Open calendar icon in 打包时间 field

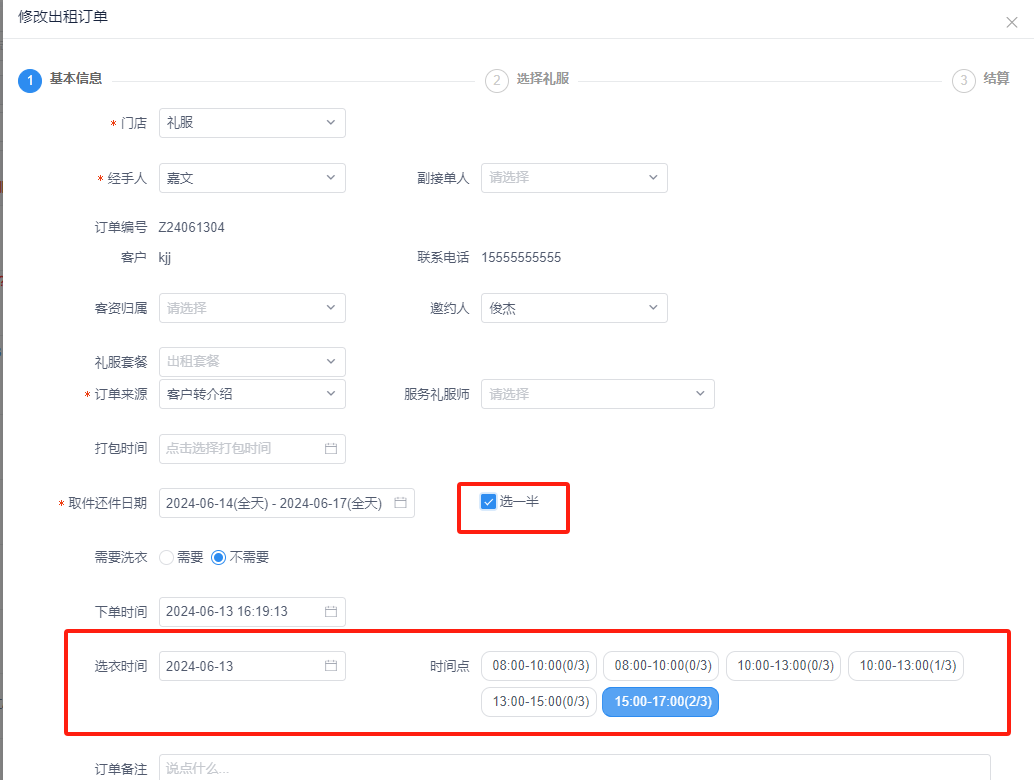tap(331, 448)
